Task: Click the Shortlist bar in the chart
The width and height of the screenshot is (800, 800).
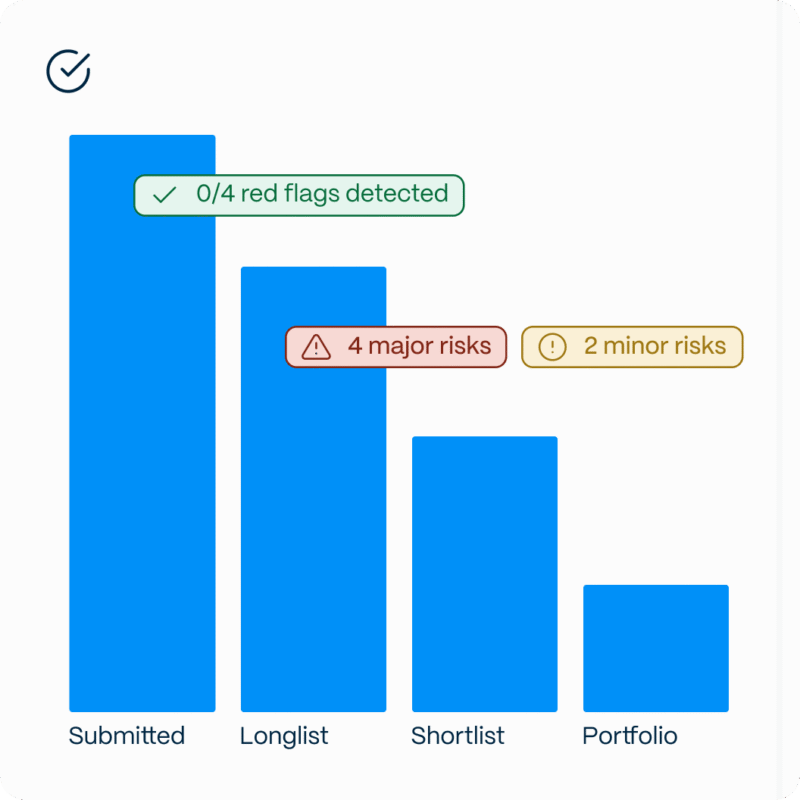Action: tap(485, 574)
